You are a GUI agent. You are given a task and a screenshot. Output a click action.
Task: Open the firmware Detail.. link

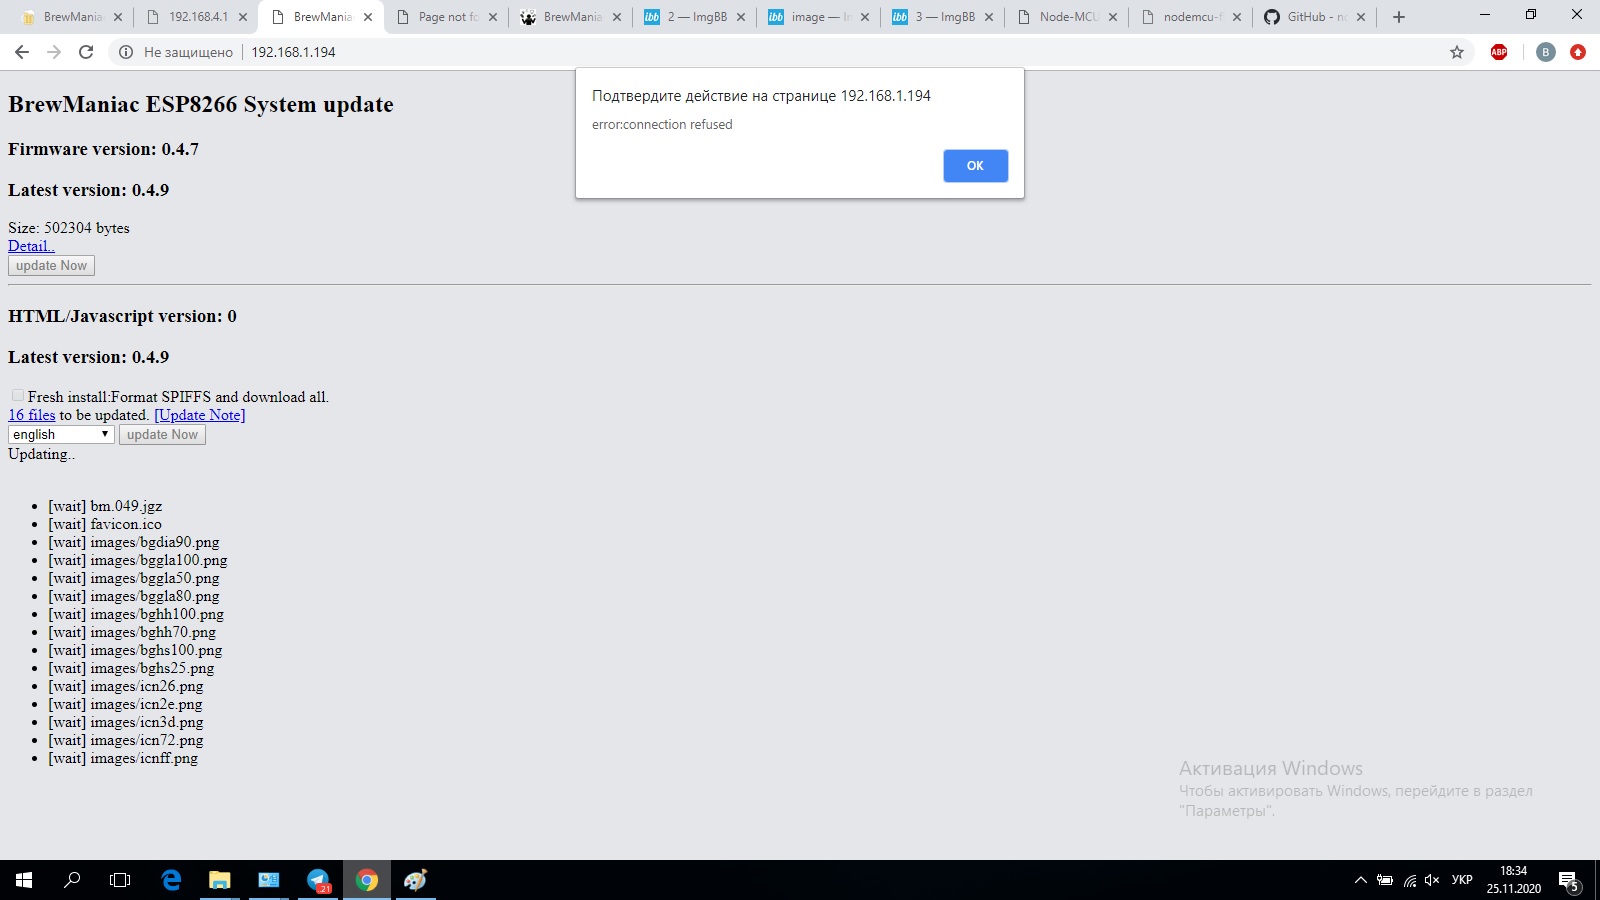[31, 246]
